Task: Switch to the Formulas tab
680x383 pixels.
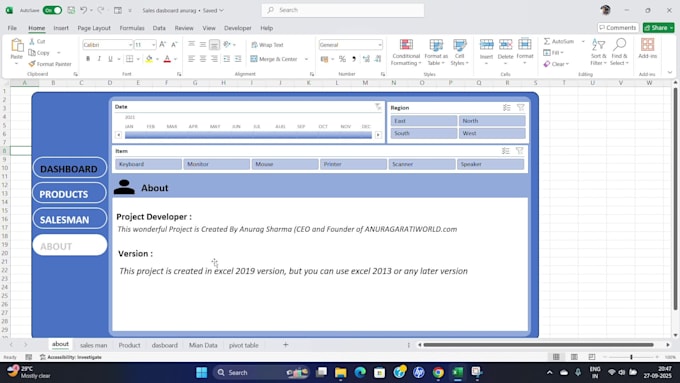Action: click(x=132, y=28)
